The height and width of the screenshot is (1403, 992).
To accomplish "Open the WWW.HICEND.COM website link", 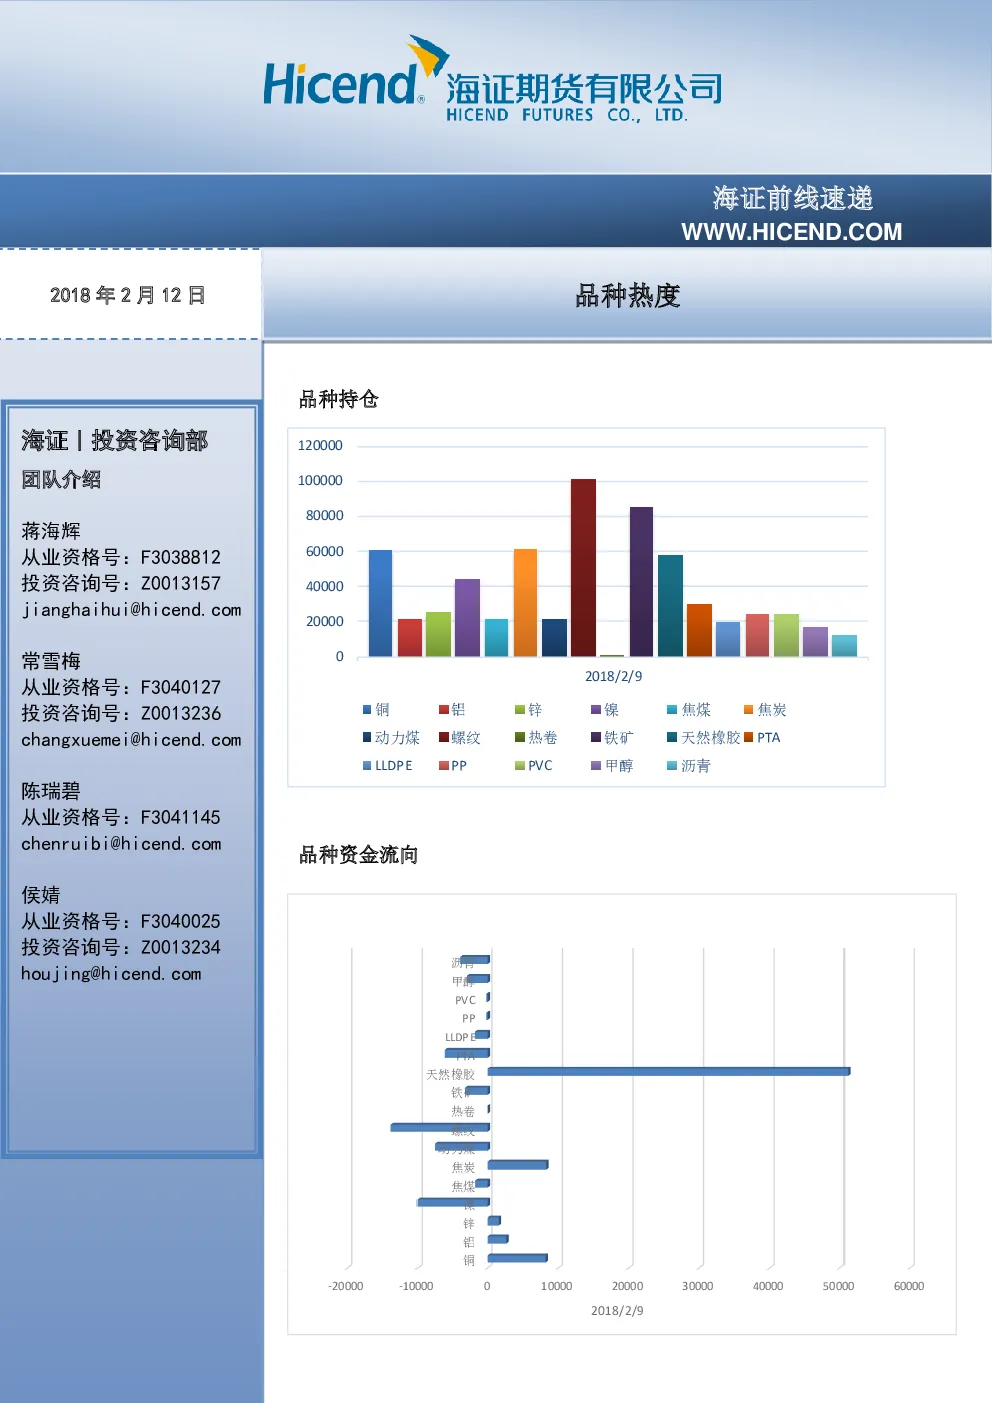I will tap(791, 232).
